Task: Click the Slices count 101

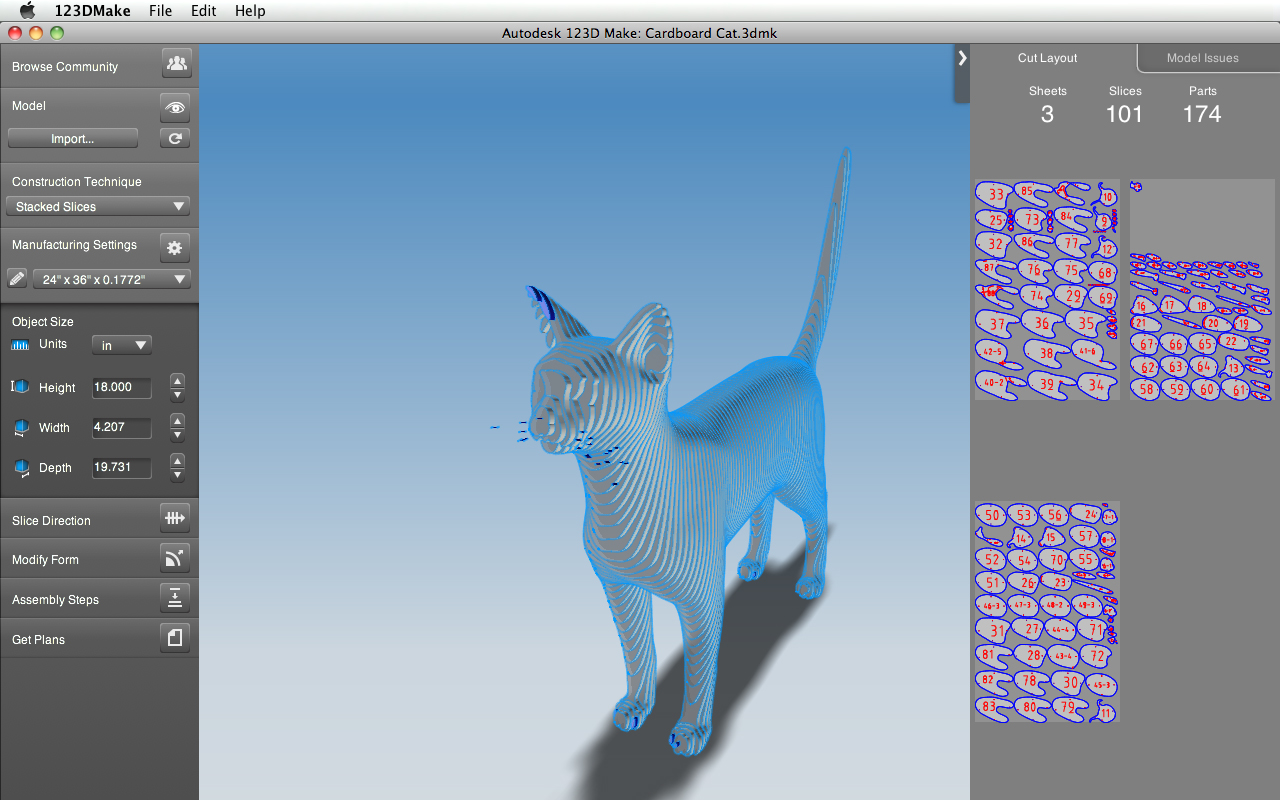Action: (1124, 114)
